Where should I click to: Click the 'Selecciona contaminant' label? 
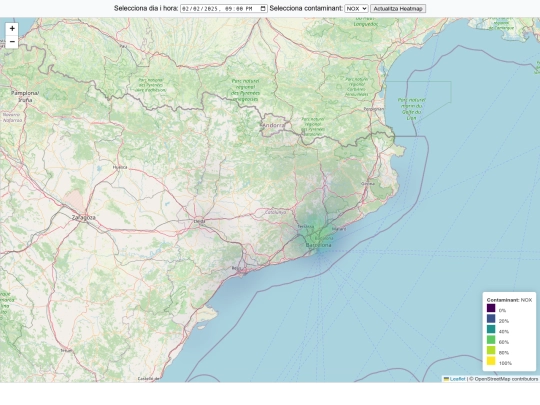(x=306, y=8)
